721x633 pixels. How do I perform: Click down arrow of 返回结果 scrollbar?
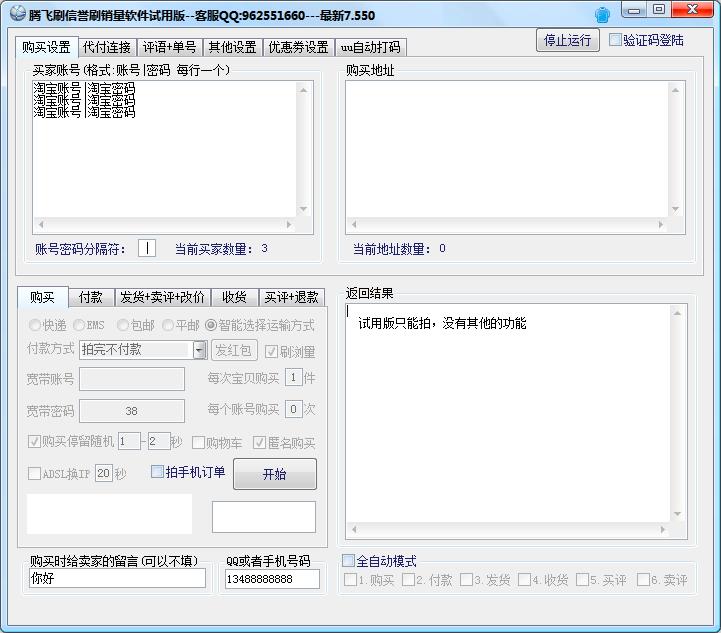[677, 514]
